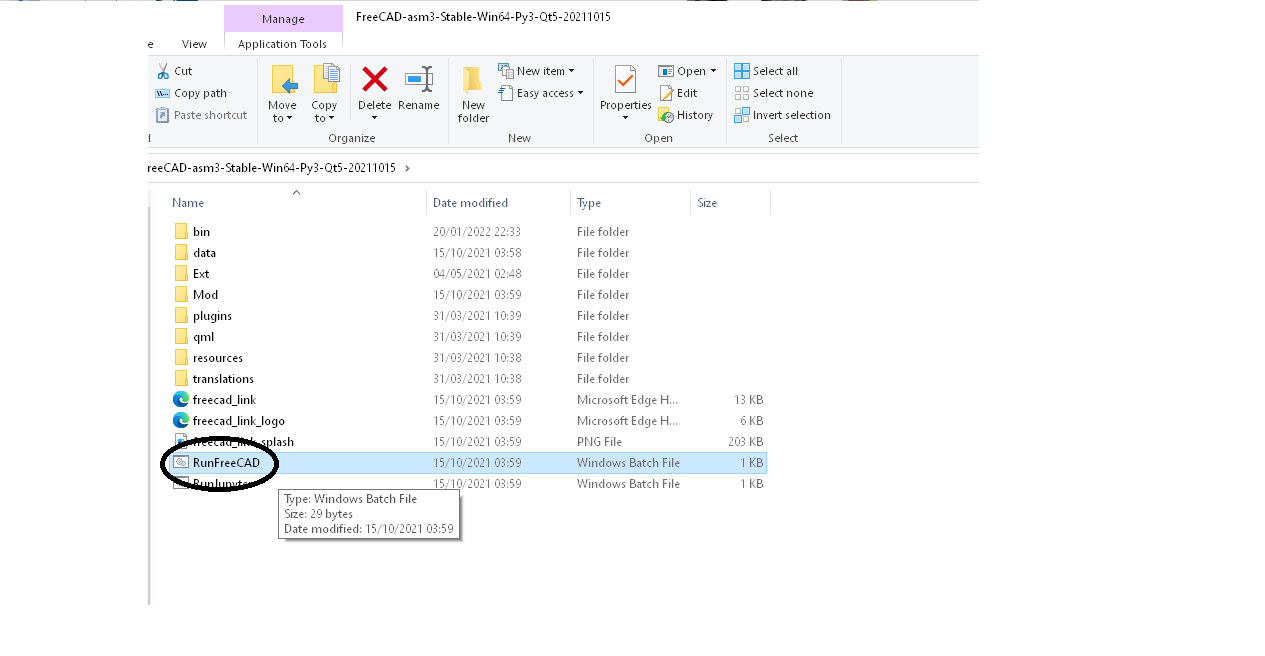
Task: Click the data folder icon
Action: pos(181,252)
